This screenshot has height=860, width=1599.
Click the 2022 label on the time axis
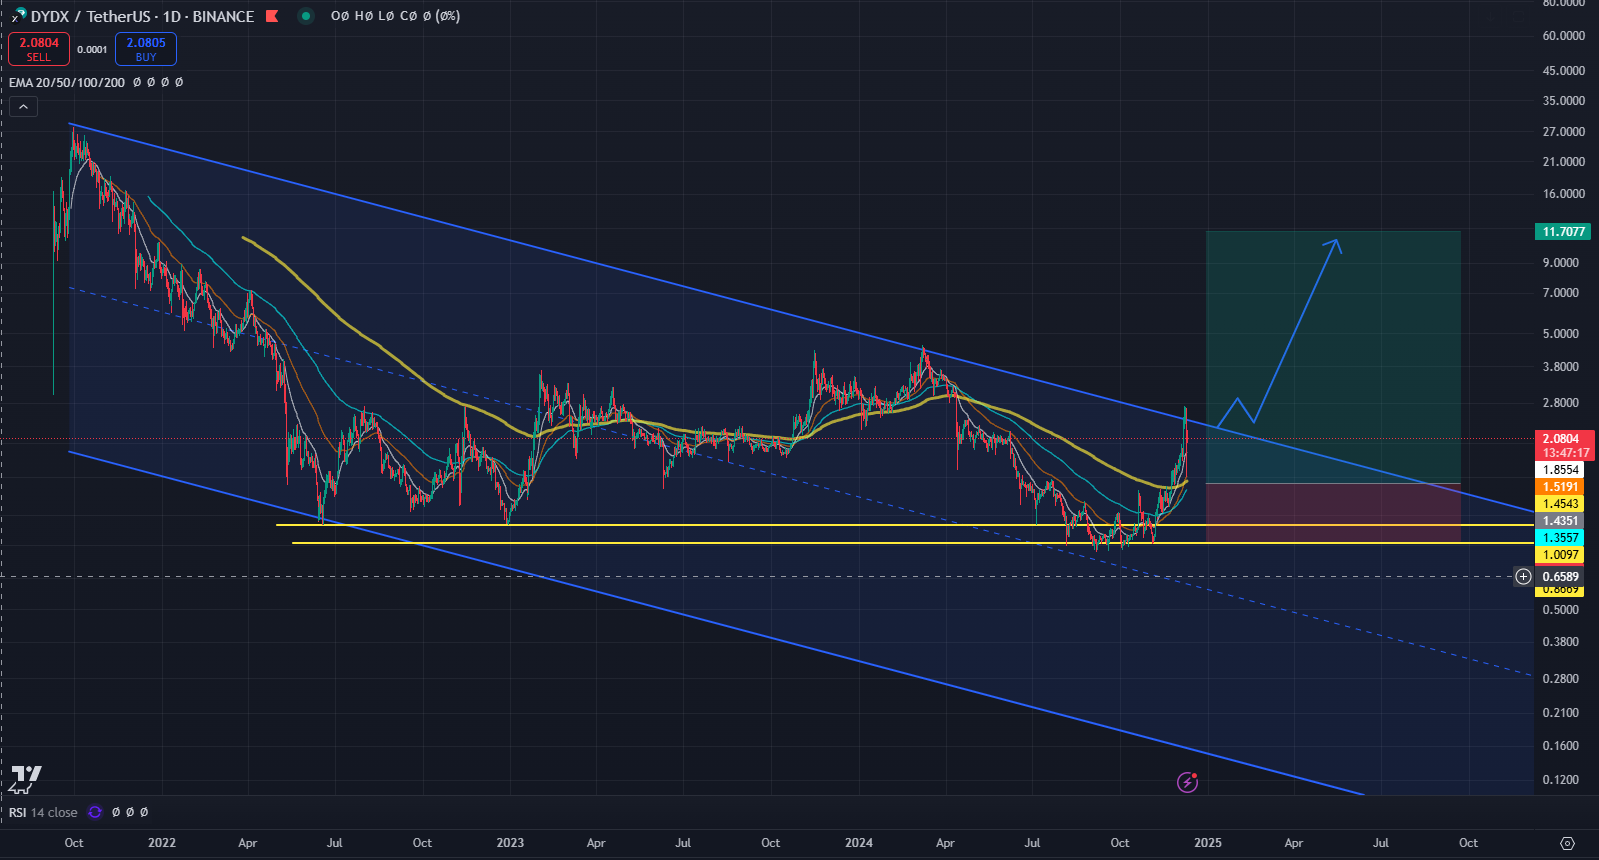pyautogui.click(x=162, y=843)
